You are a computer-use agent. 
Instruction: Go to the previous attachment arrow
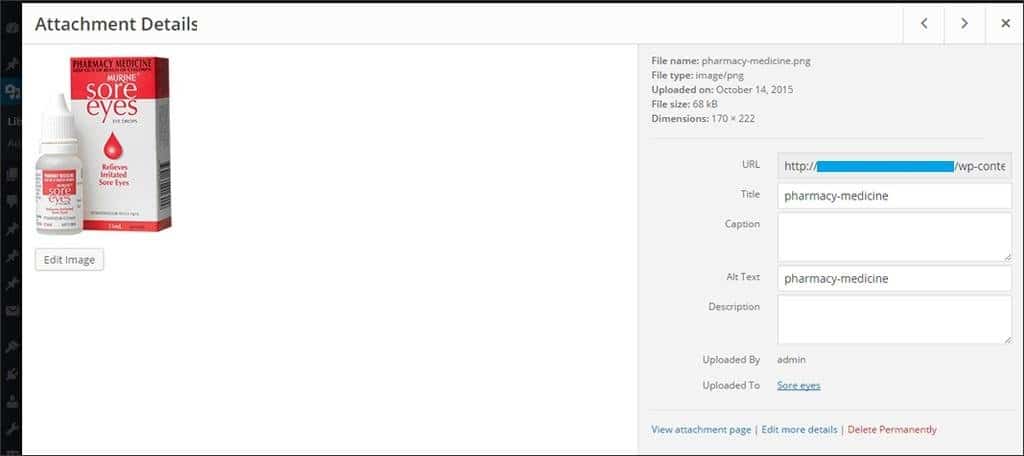[923, 24]
